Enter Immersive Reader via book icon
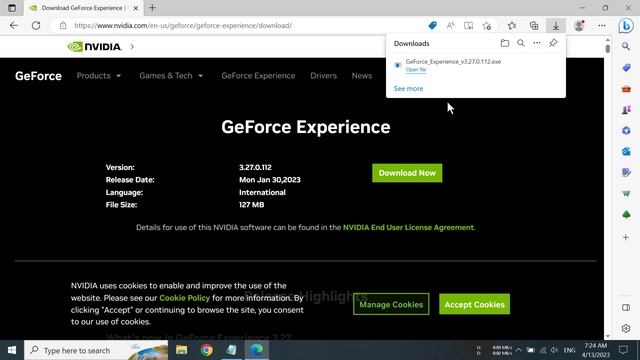Screen dimensions: 640x360 (469, 25)
